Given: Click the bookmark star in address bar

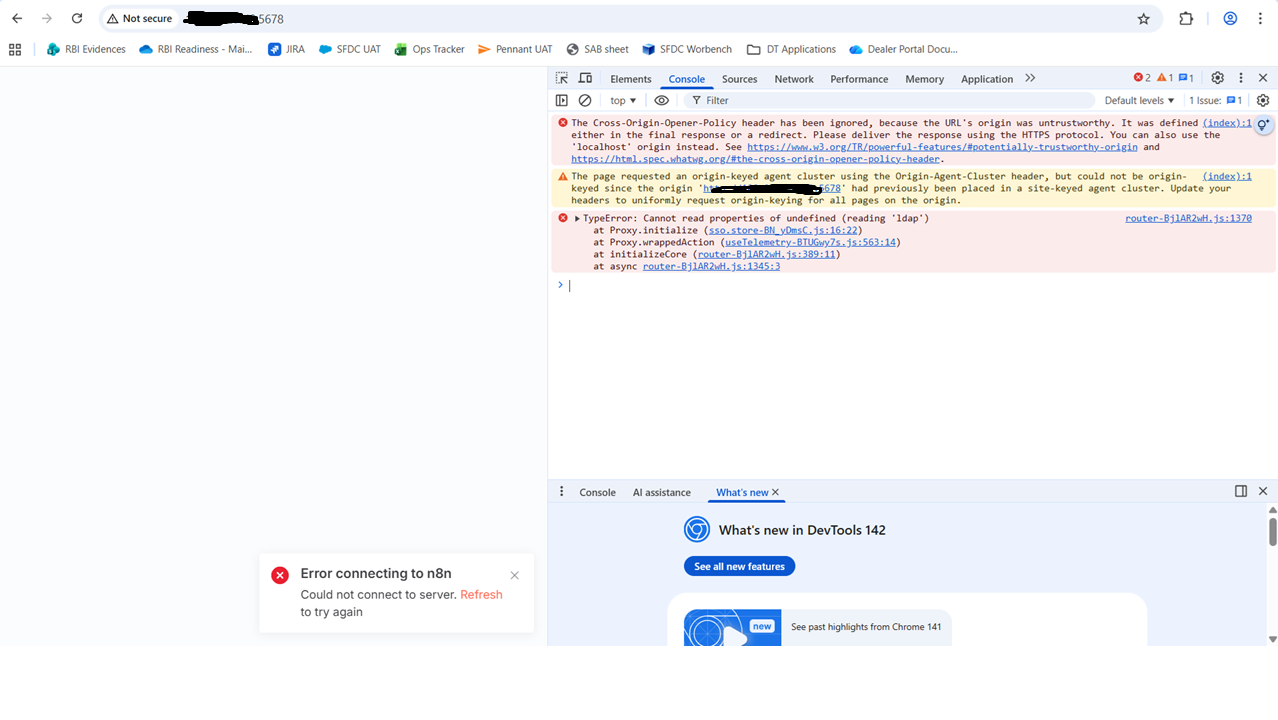Looking at the screenshot, I should point(1143,19).
